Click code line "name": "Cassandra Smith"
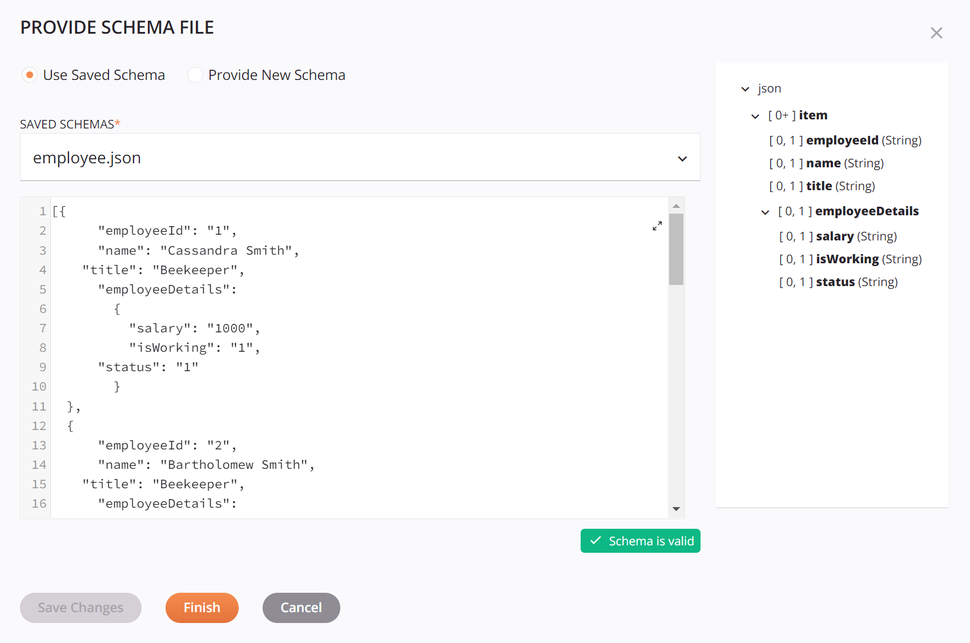The width and height of the screenshot is (970, 643). [x=199, y=251]
